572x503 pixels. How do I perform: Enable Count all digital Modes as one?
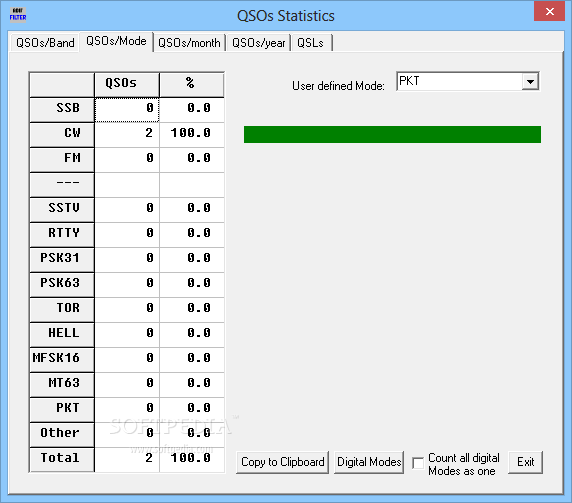(x=418, y=463)
